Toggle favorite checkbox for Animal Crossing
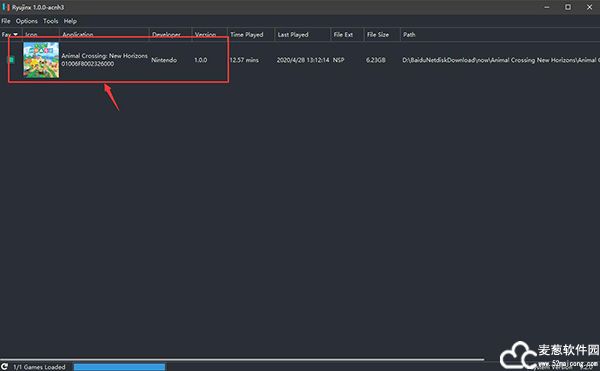The height and width of the screenshot is (371, 600). [11, 60]
